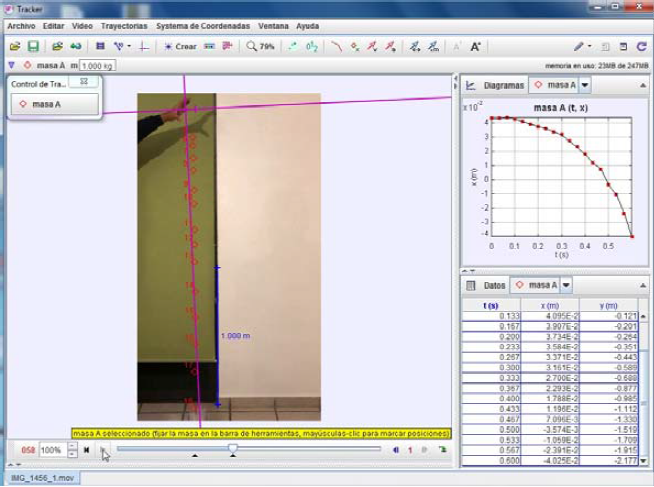The width and height of the screenshot is (654, 487).
Task: Expand the playback rate spinner up arrow
Action: tap(72, 447)
